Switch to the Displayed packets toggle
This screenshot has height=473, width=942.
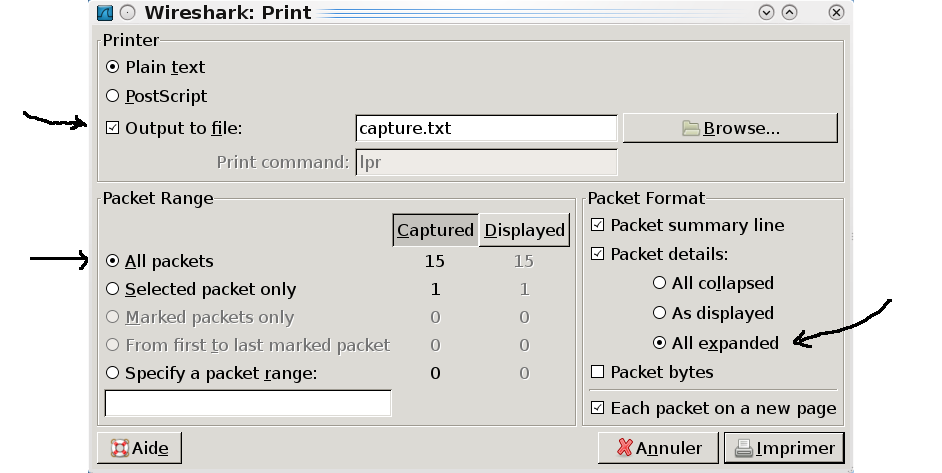(x=524, y=230)
